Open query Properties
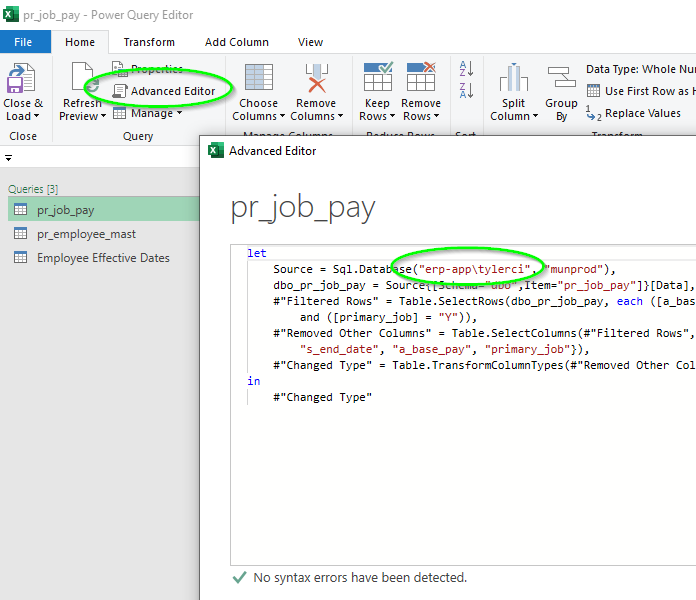Image resolution: width=696 pixels, height=600 pixels. click(147, 69)
